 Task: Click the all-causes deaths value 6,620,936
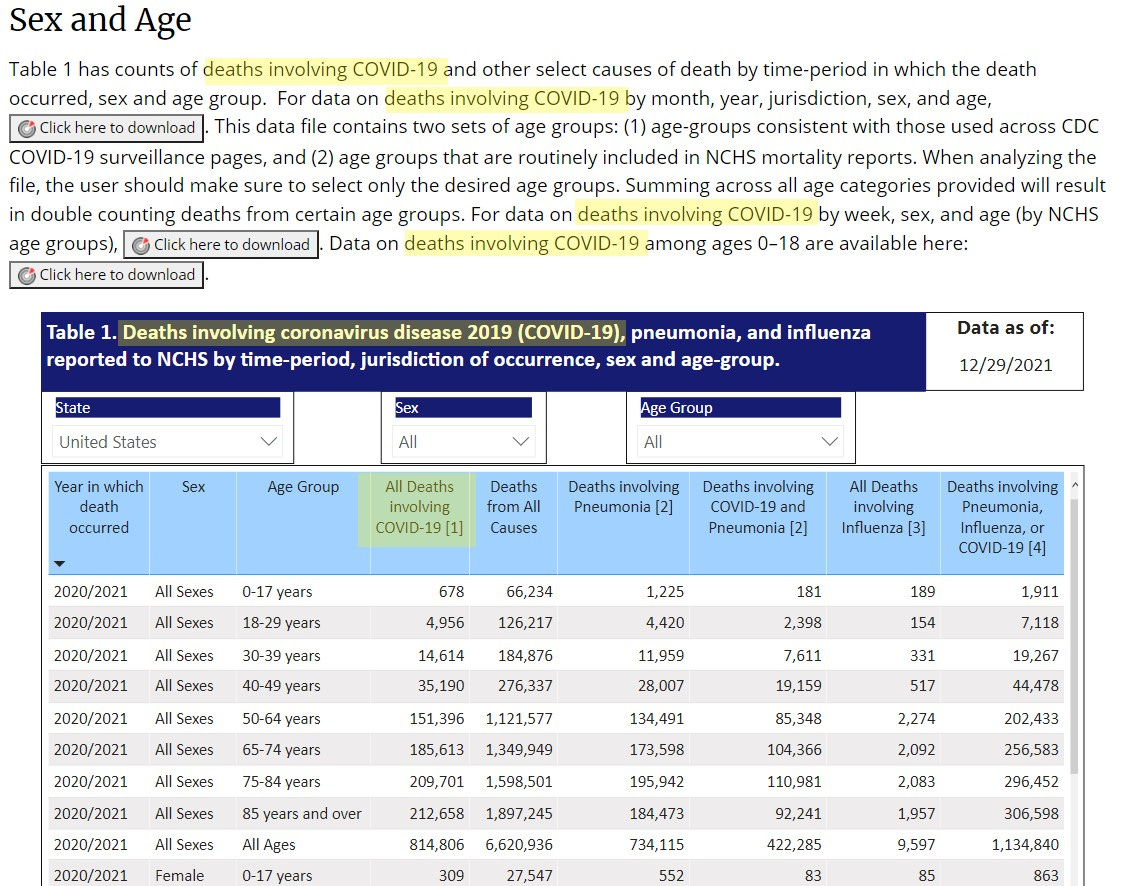[519, 845]
